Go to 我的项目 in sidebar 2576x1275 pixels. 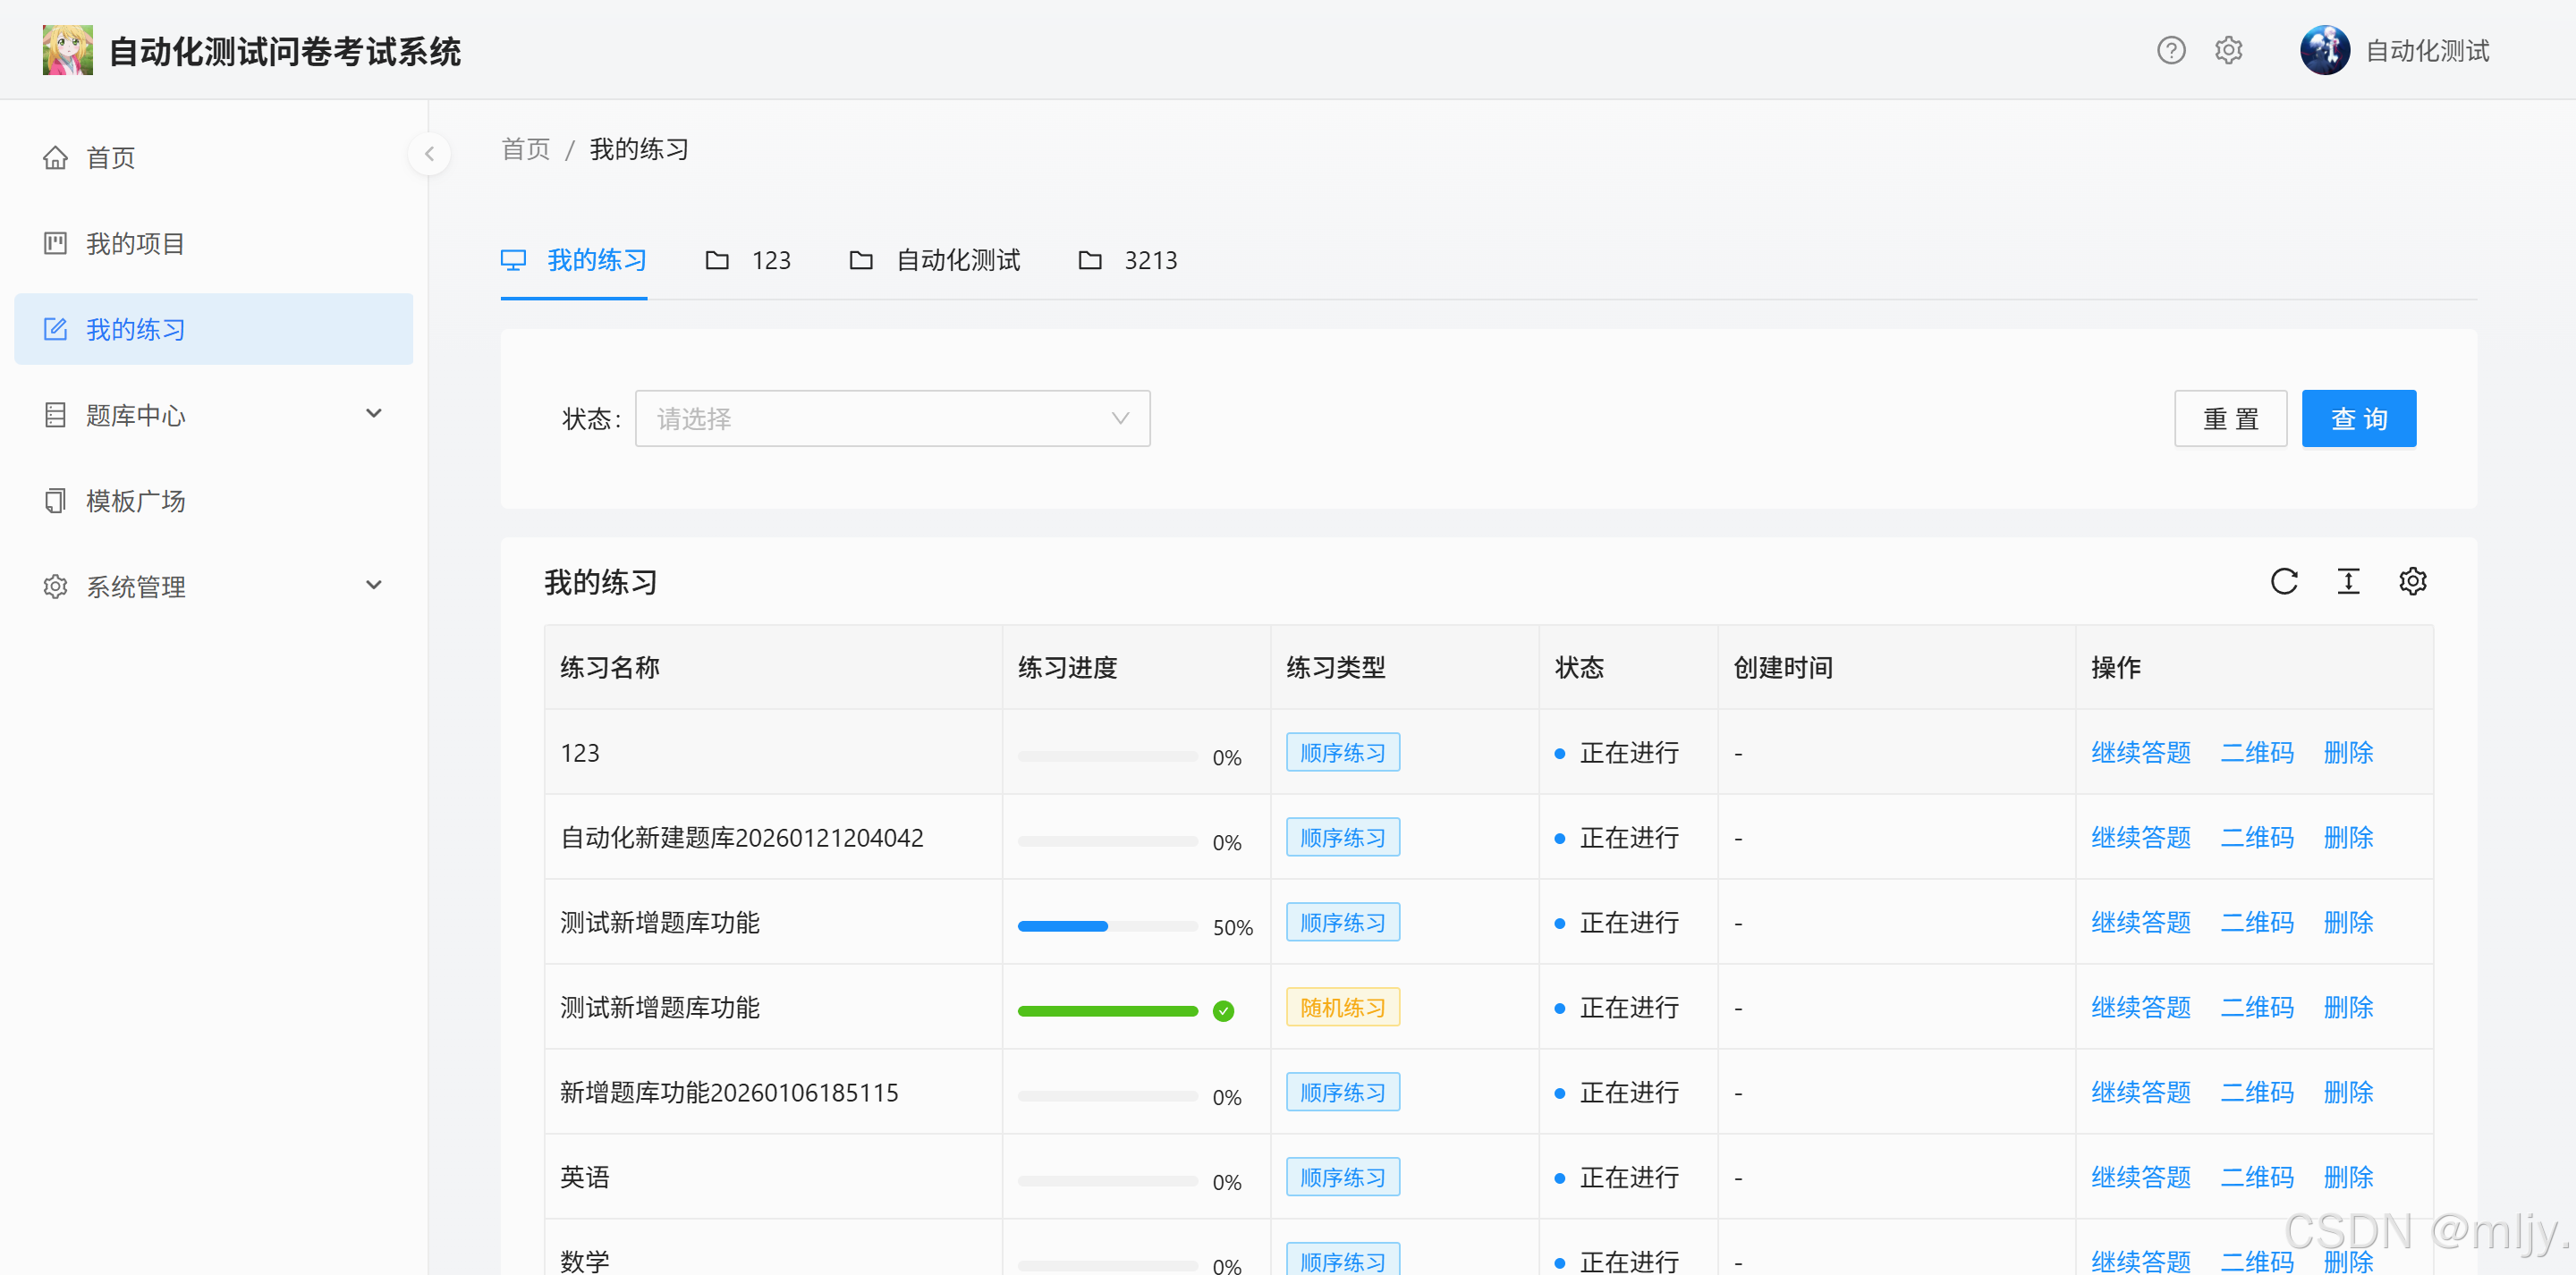click(135, 244)
